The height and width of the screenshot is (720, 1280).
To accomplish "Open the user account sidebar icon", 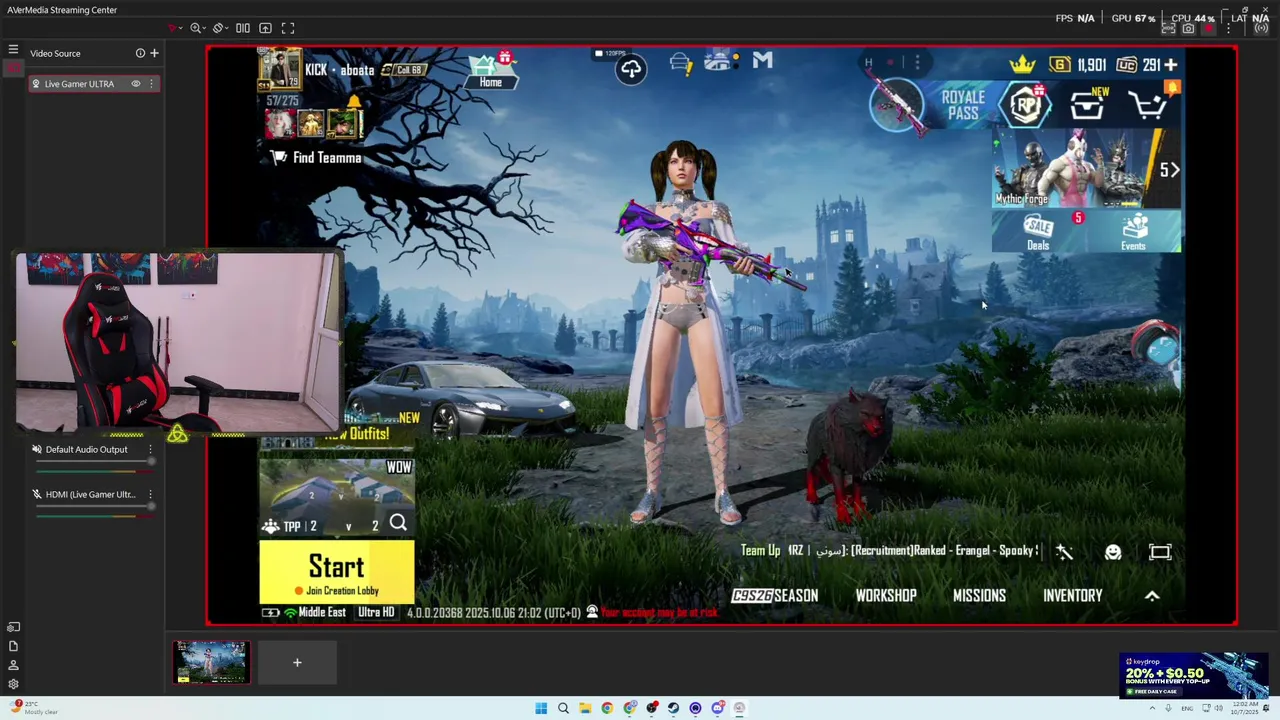I will pyautogui.click(x=13, y=665).
